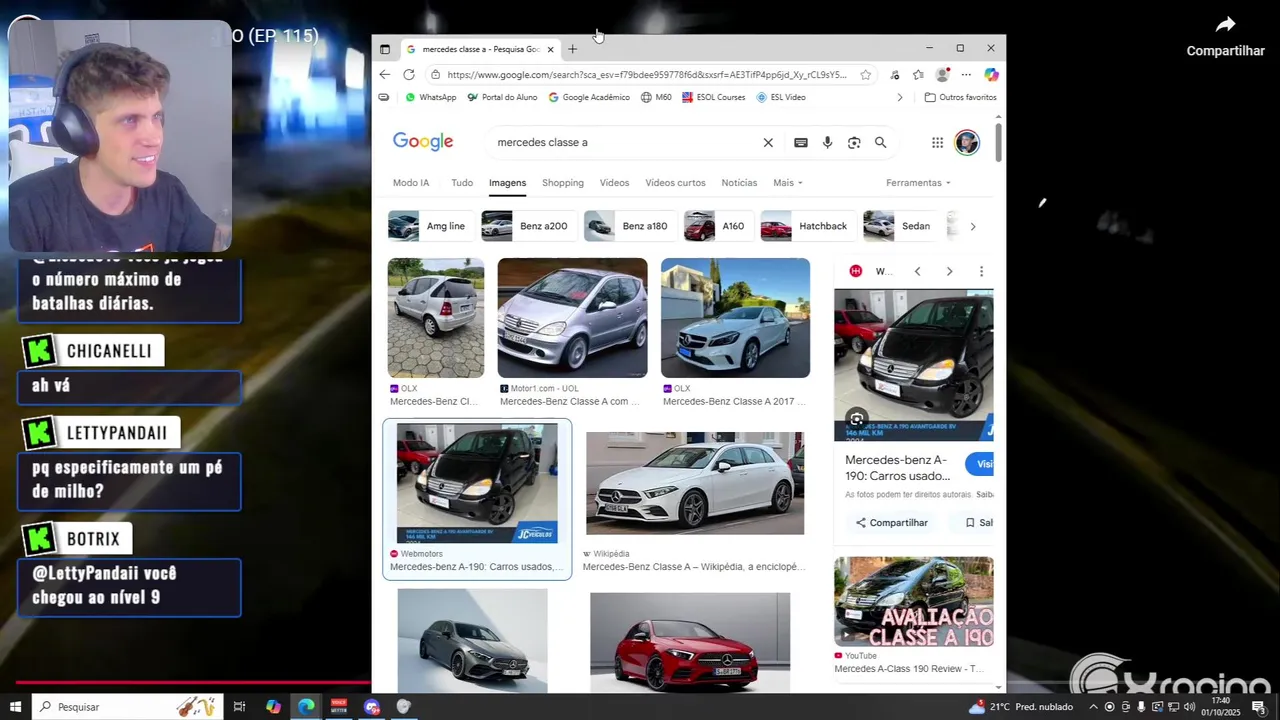1280x720 pixels.
Task: Open the favorites list icon
Action: 918,74
